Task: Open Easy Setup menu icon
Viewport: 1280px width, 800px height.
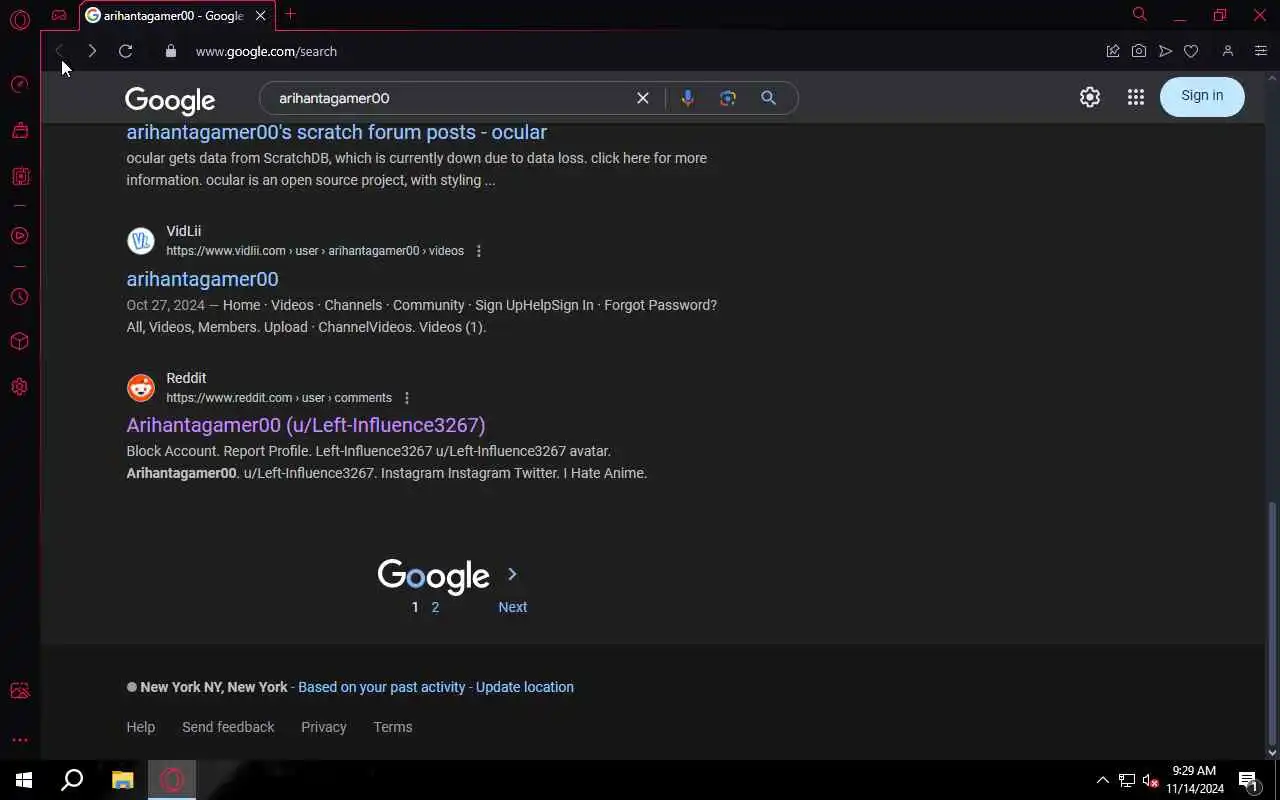Action: pyautogui.click(x=1260, y=51)
